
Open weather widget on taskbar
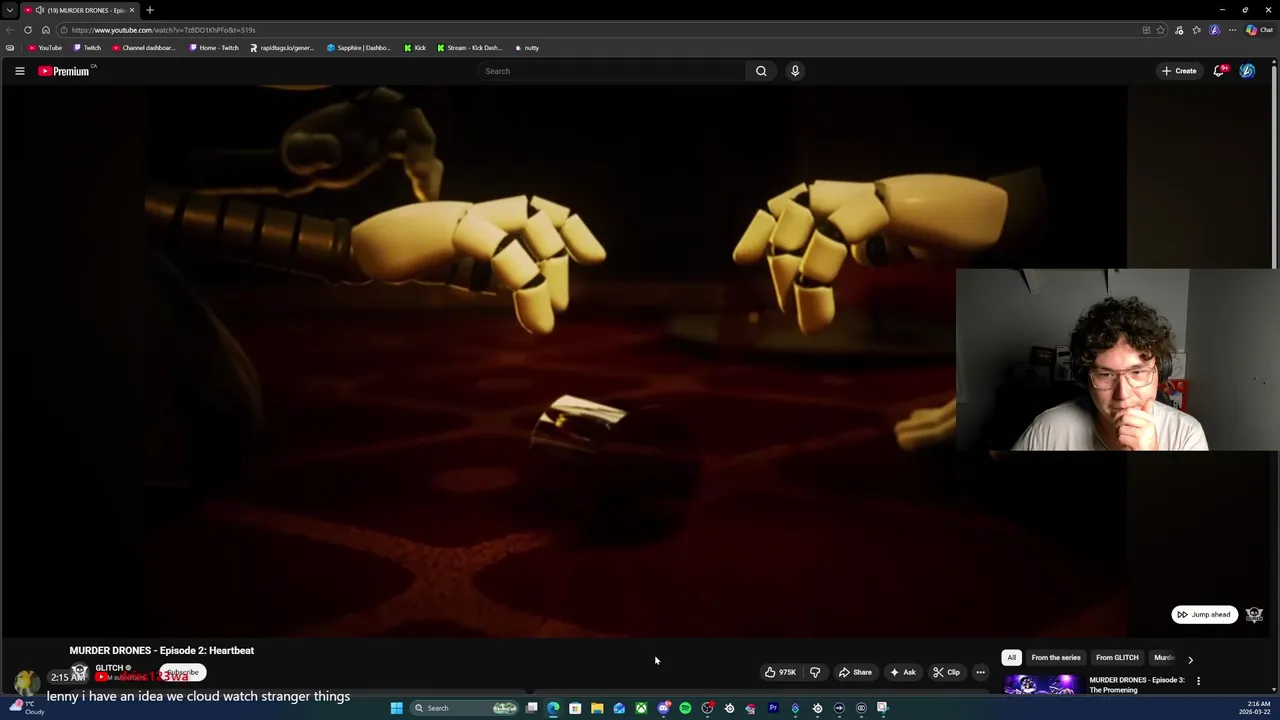pyautogui.click(x=26, y=708)
